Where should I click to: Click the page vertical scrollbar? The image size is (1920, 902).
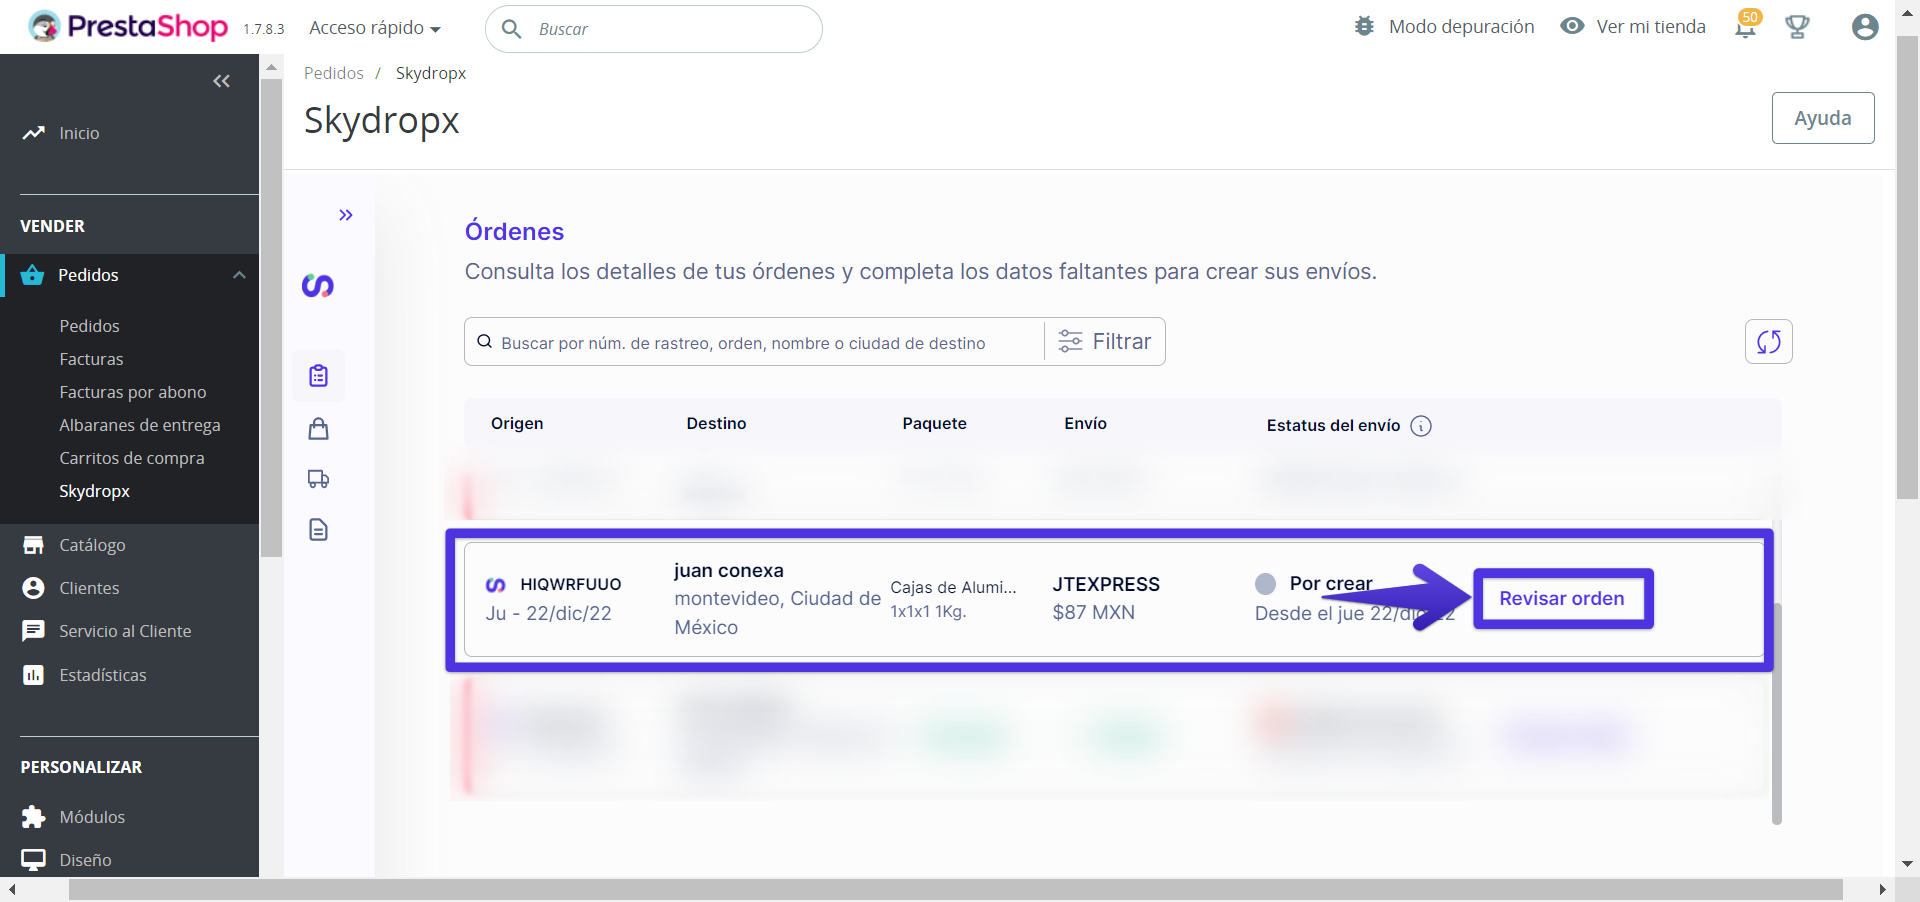(1907, 270)
